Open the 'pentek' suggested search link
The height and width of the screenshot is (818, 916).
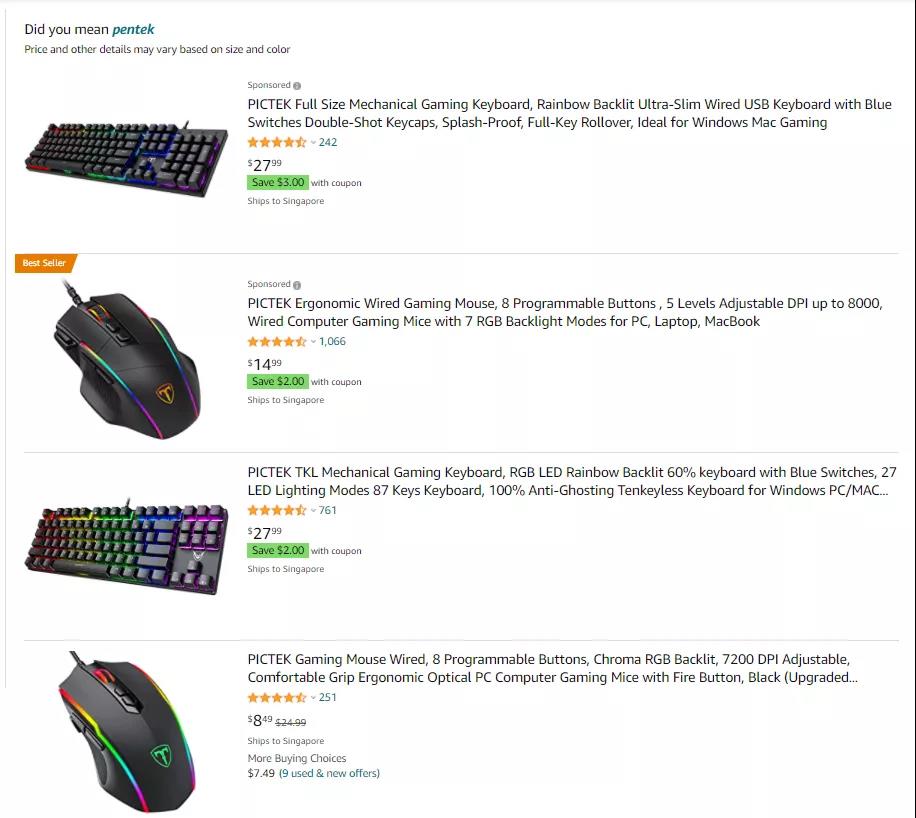coord(133,30)
